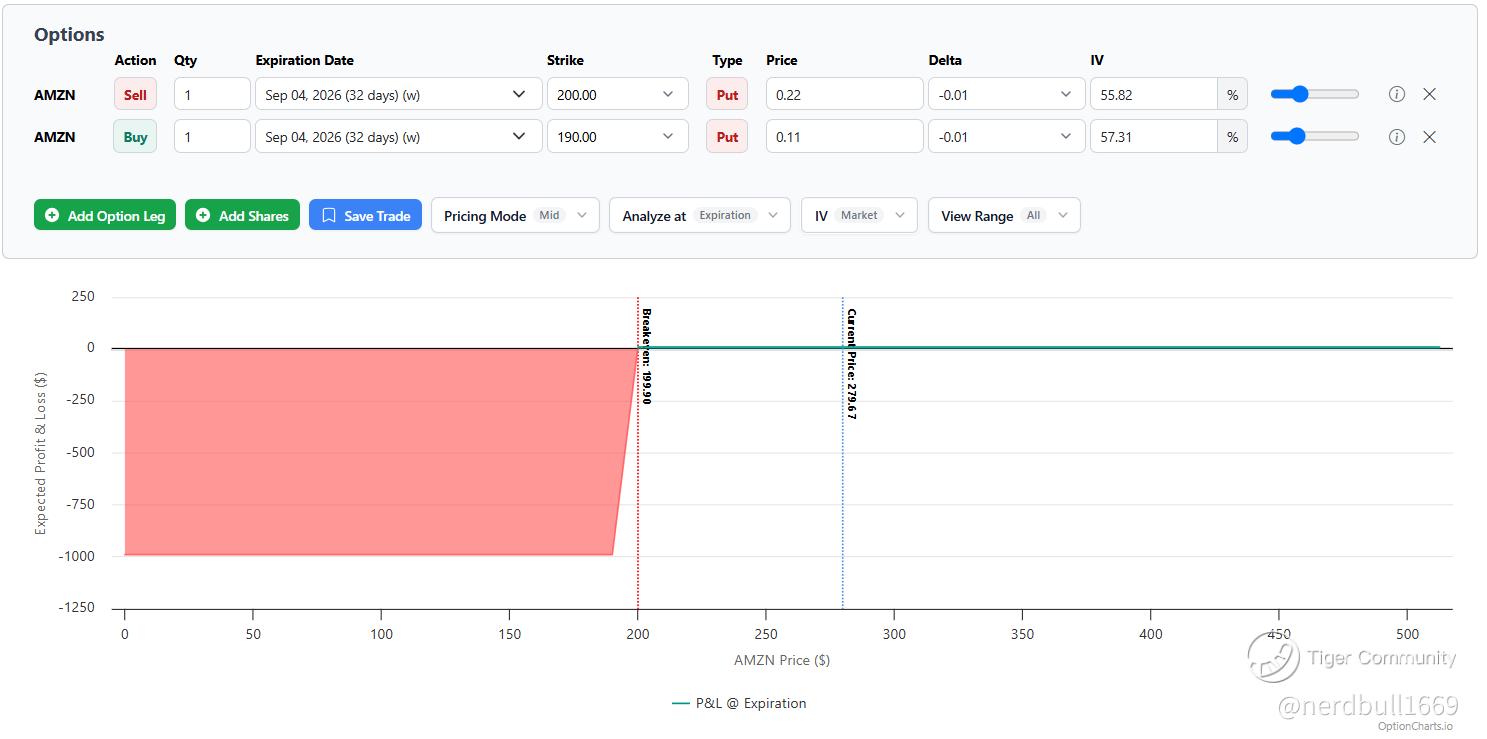
Task: Open the 200.00 strike dropdown
Action: click(618, 94)
